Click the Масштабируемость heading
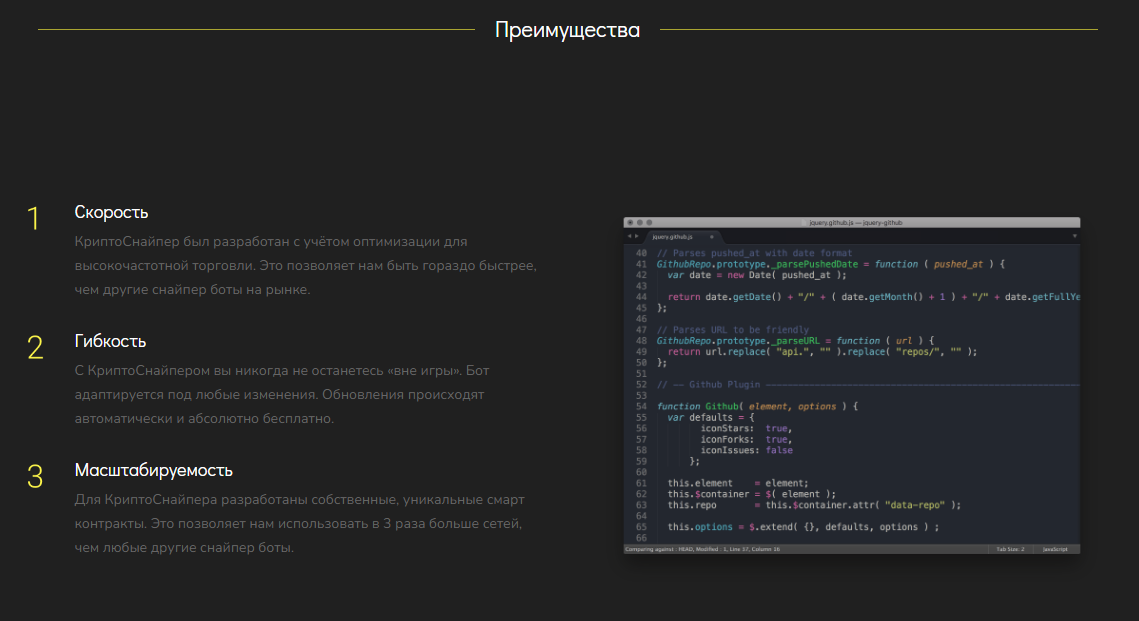 [153, 470]
